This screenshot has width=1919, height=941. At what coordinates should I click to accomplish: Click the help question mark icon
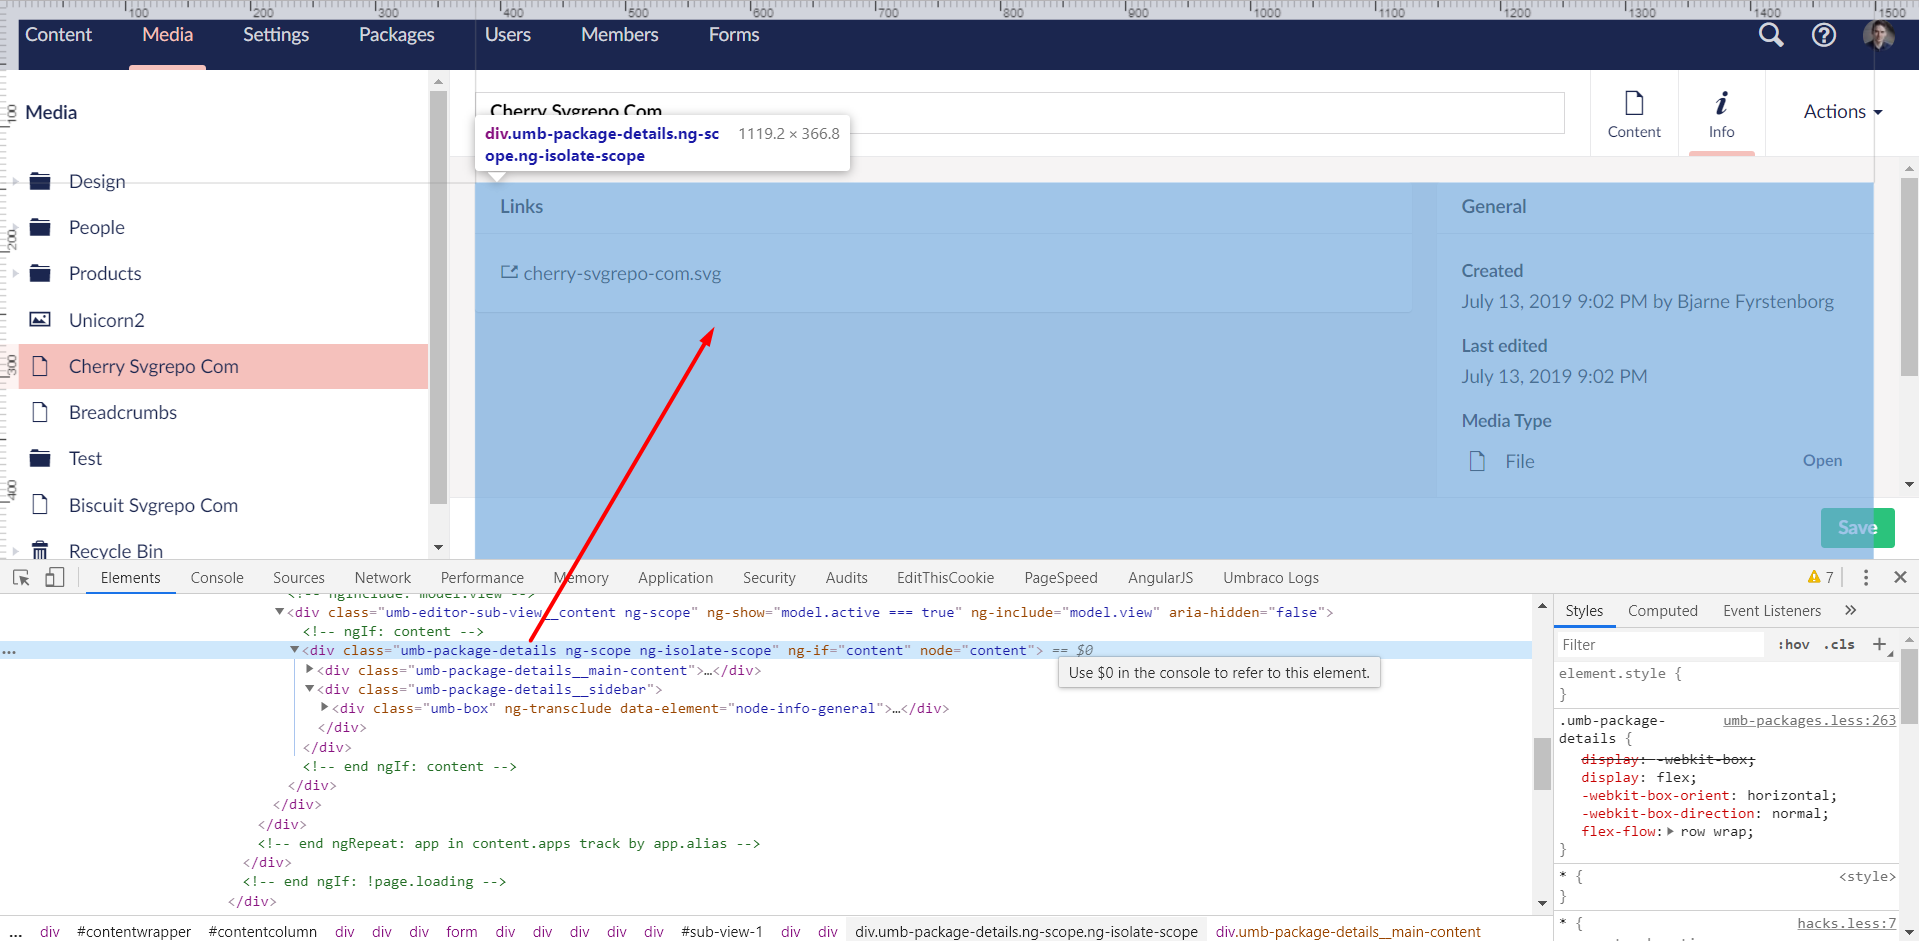pos(1823,35)
